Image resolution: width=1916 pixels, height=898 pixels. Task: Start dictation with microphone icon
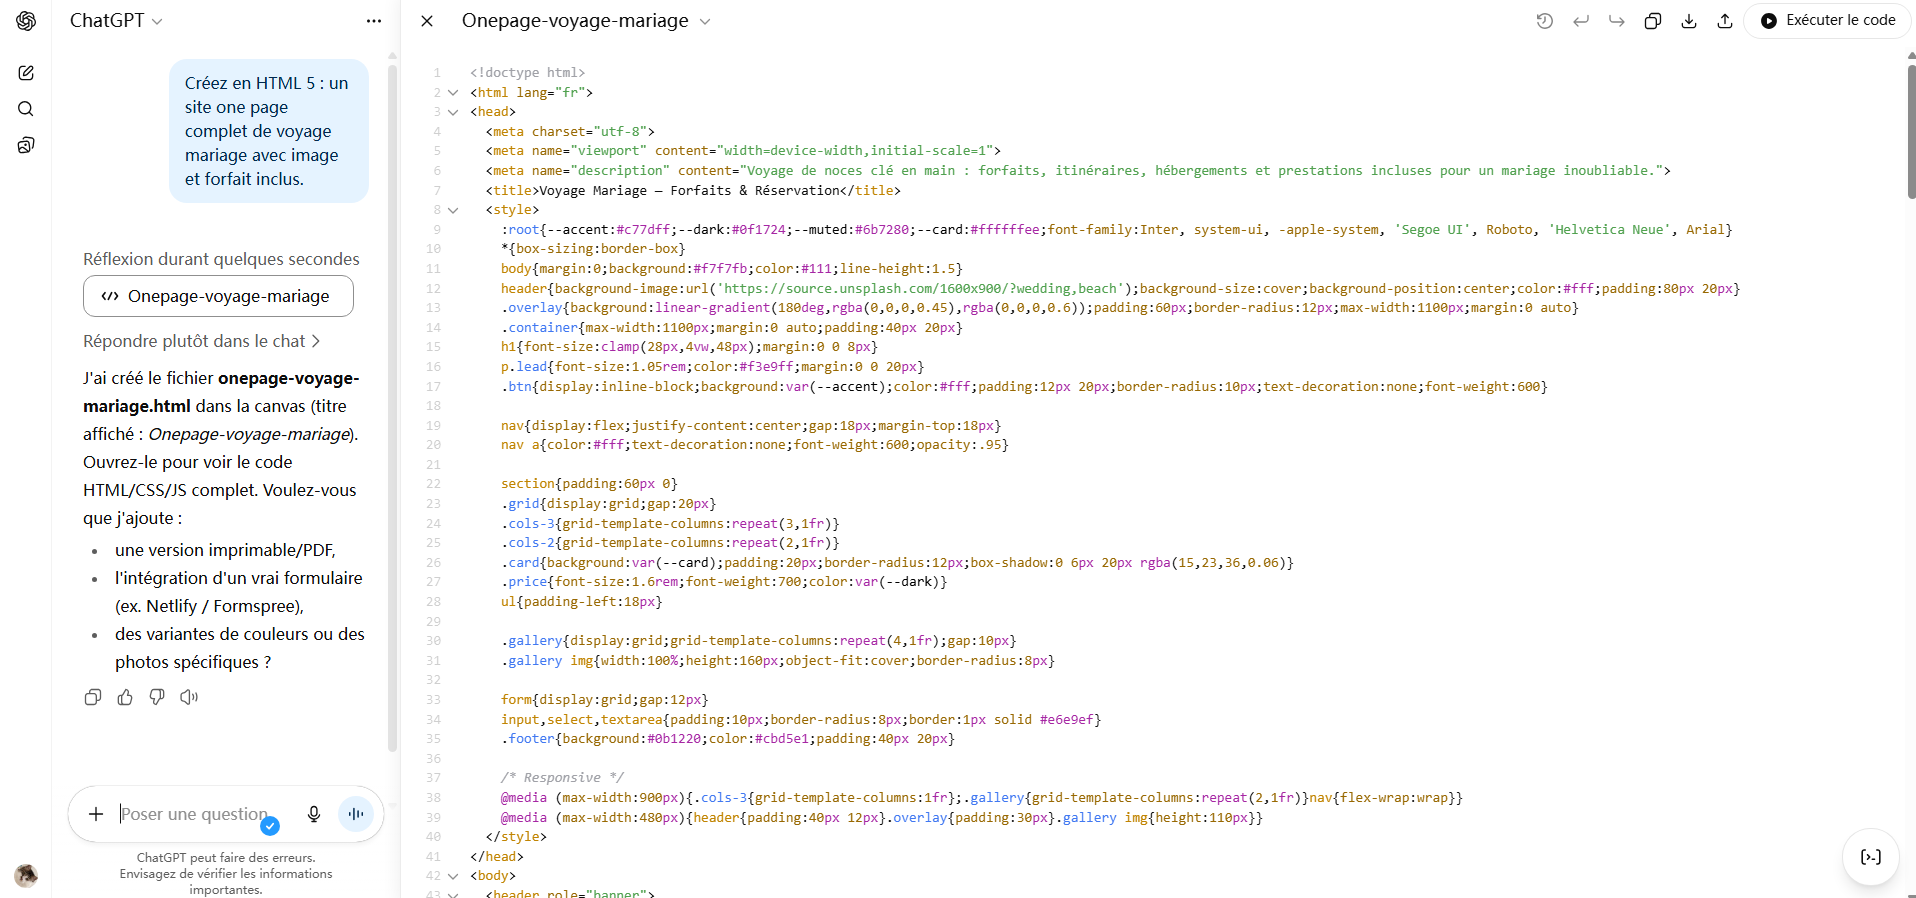click(x=314, y=814)
